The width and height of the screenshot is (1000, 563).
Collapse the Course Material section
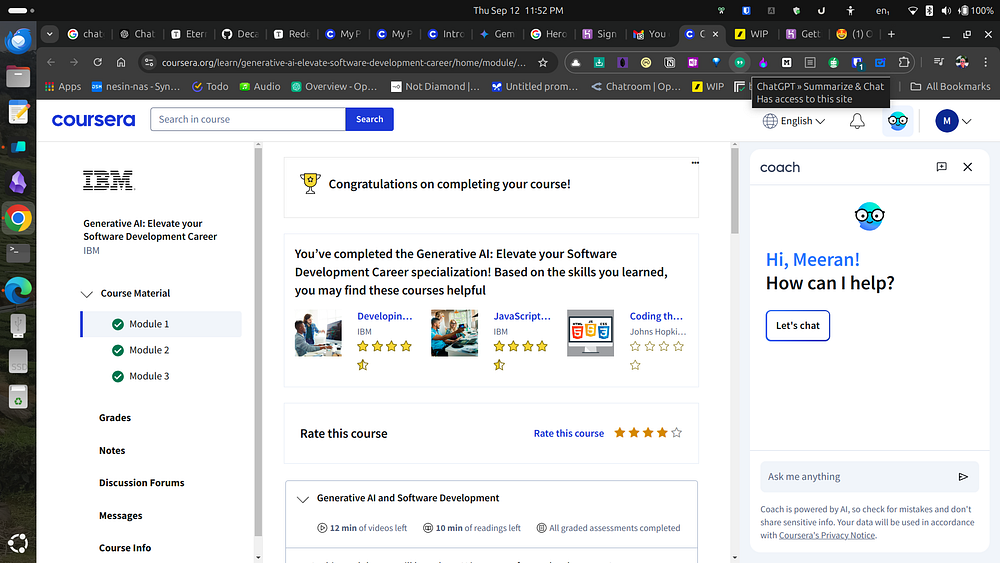87,294
